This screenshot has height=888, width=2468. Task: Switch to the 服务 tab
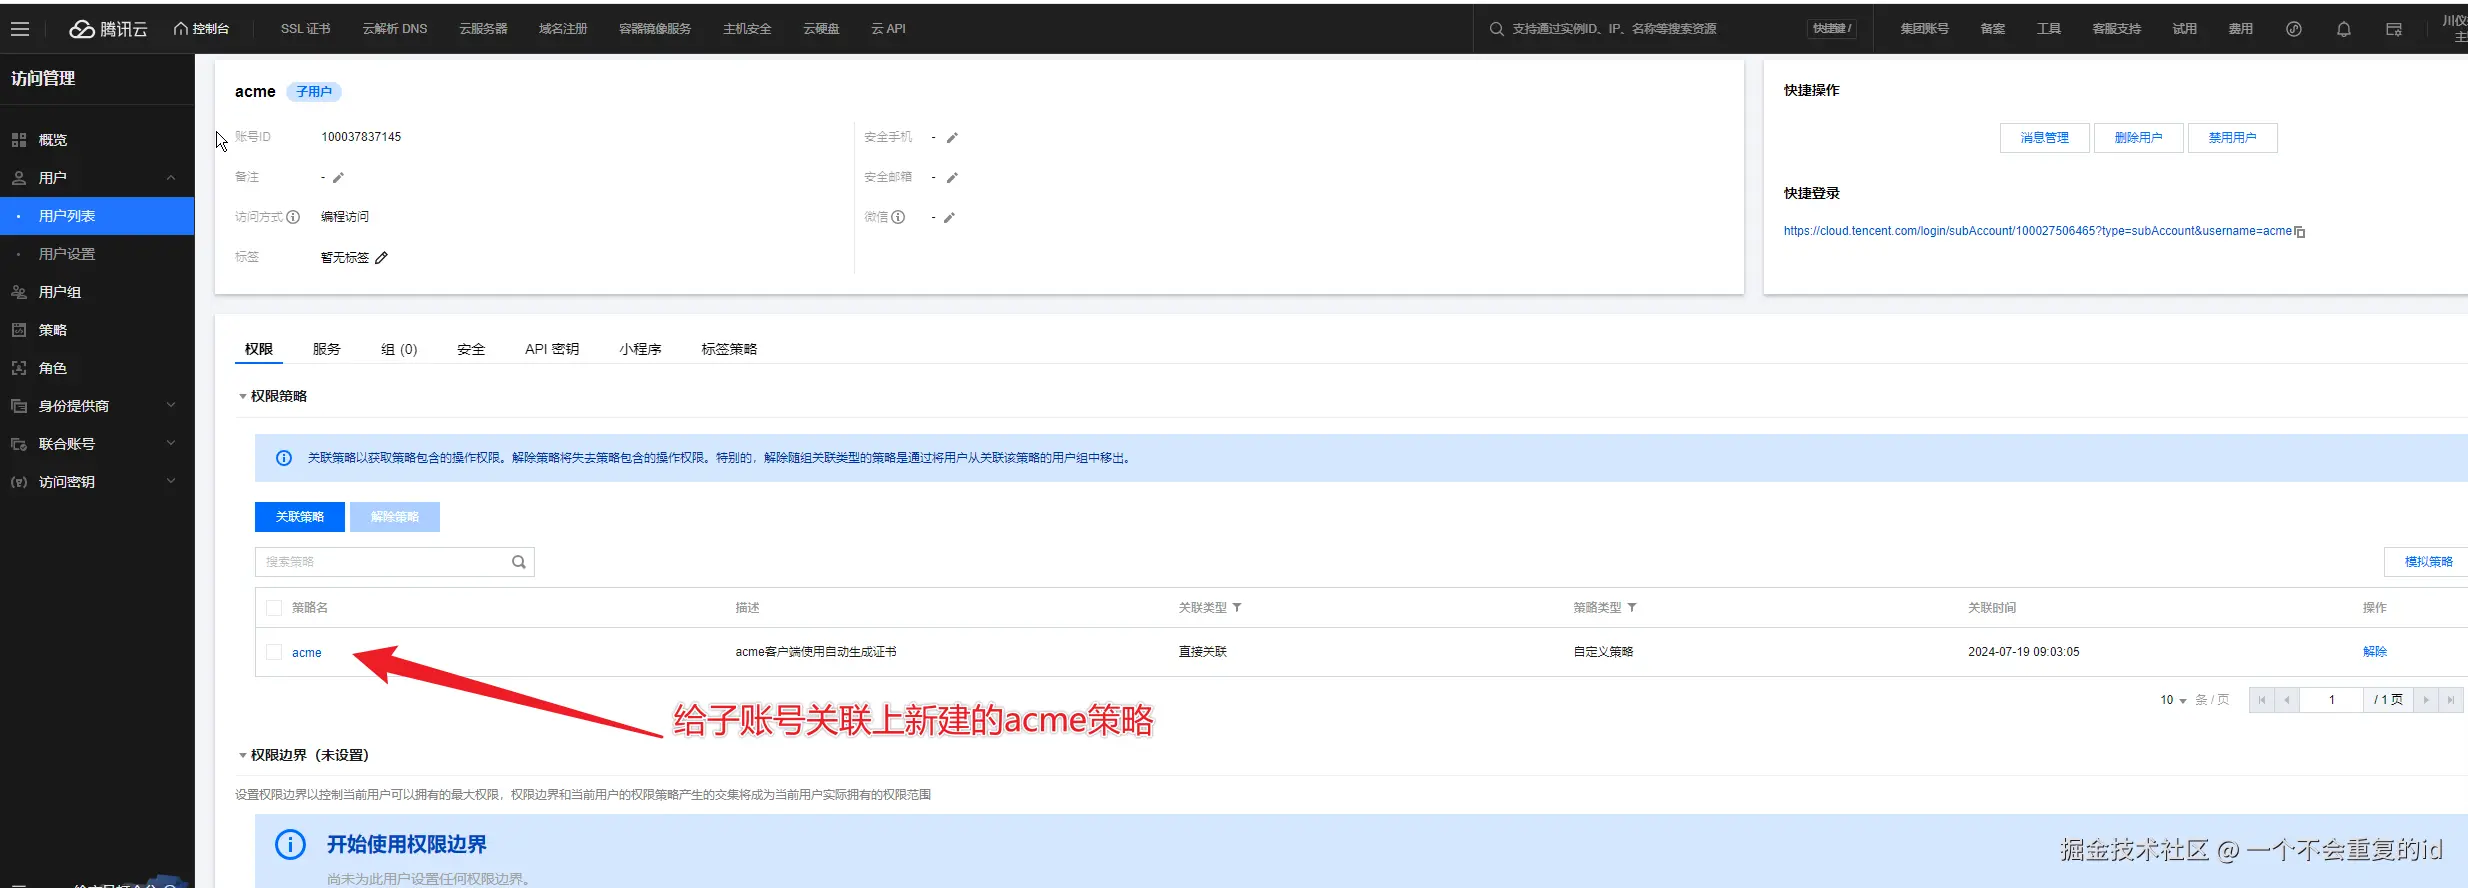pyautogui.click(x=327, y=349)
